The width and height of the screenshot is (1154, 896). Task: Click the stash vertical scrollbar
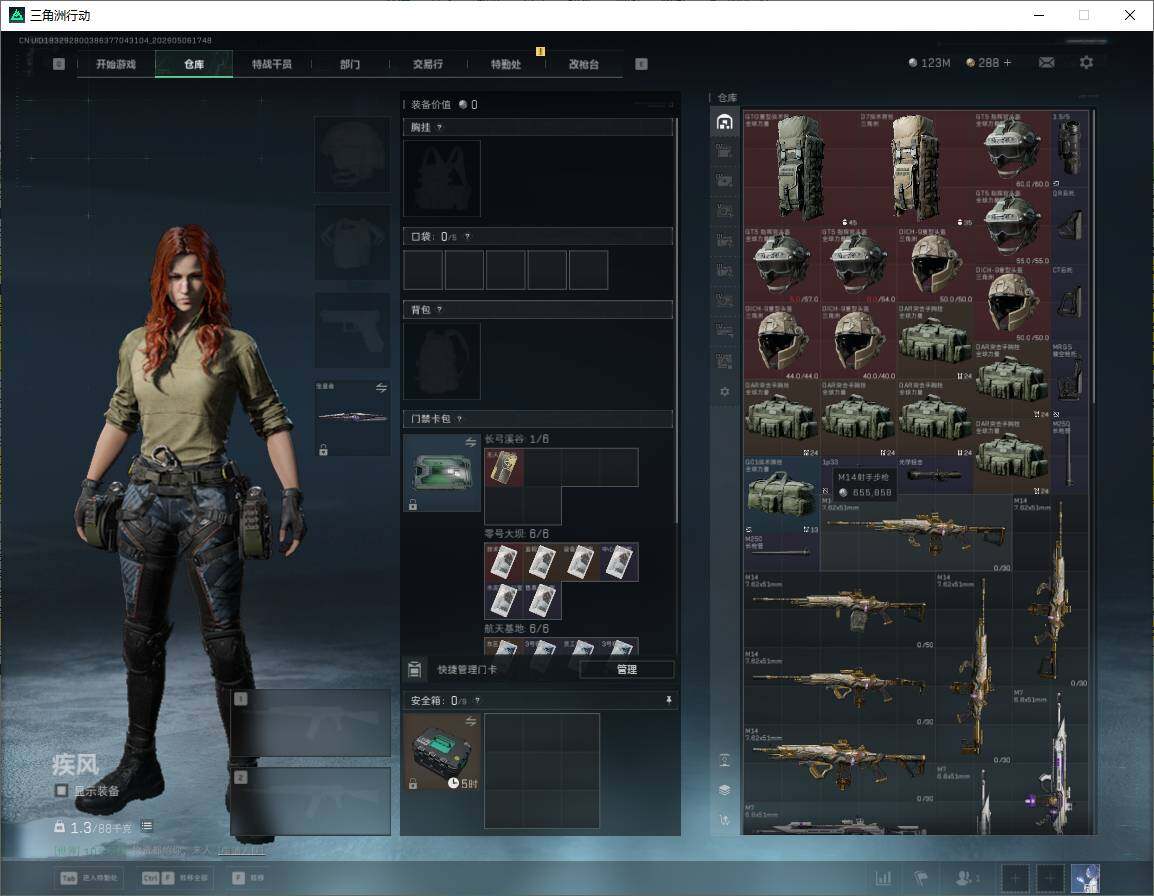coord(1094,254)
